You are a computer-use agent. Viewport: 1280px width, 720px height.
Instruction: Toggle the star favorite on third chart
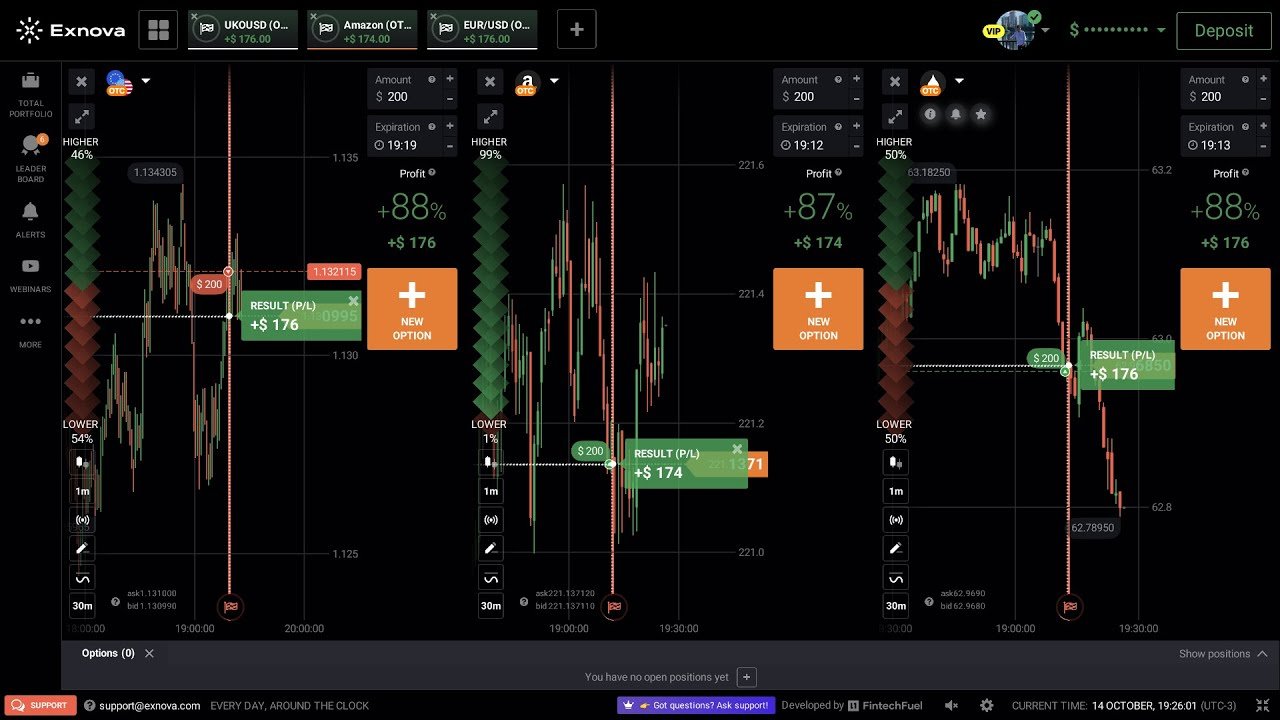pyautogui.click(x=981, y=114)
